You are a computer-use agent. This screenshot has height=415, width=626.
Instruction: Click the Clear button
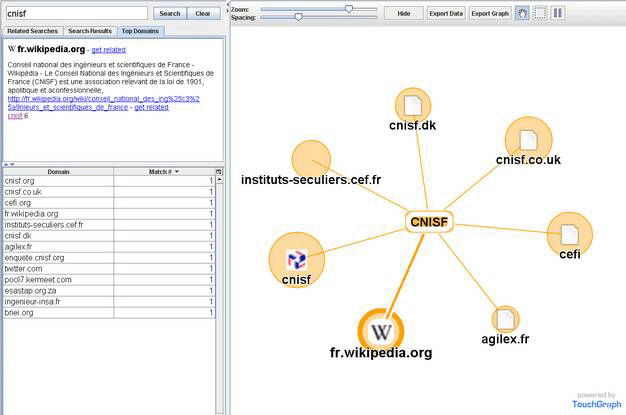203,14
